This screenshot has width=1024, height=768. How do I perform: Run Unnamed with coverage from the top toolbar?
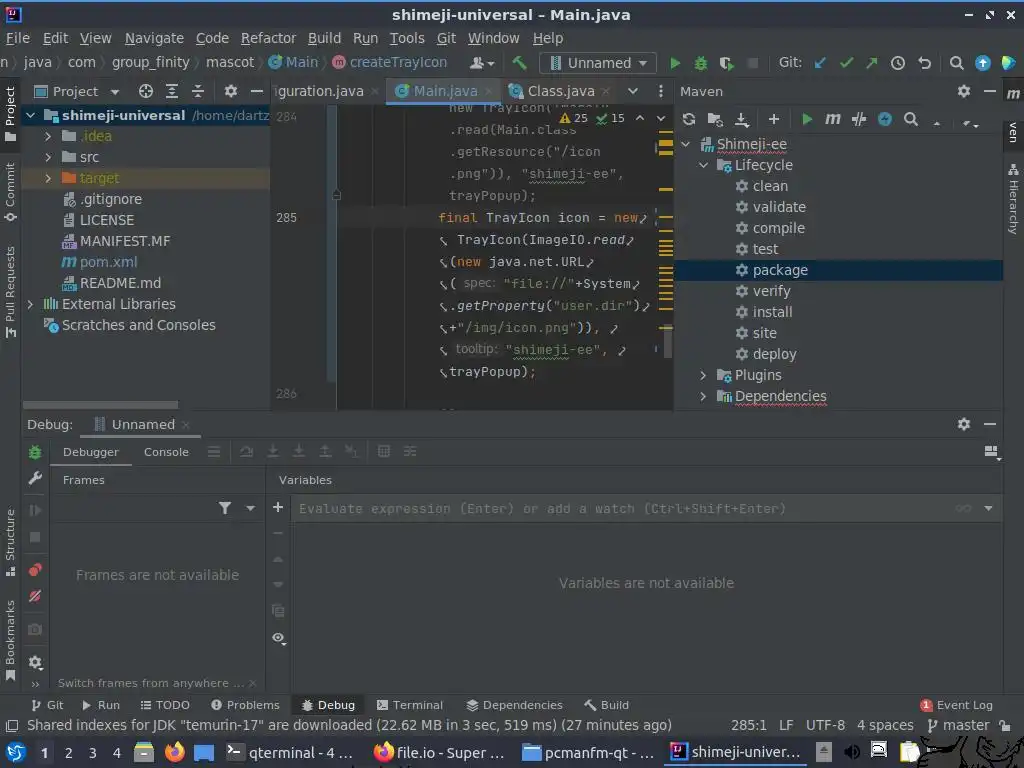pyautogui.click(x=726, y=63)
